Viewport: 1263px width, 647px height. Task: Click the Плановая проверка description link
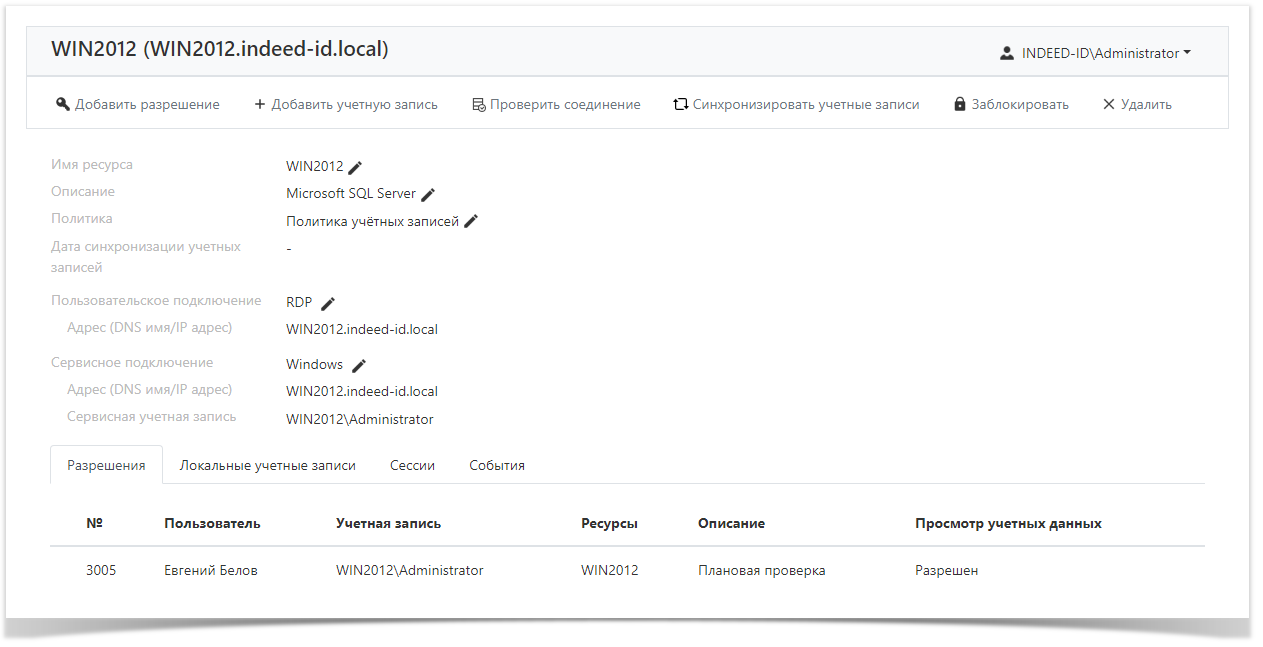coord(761,569)
